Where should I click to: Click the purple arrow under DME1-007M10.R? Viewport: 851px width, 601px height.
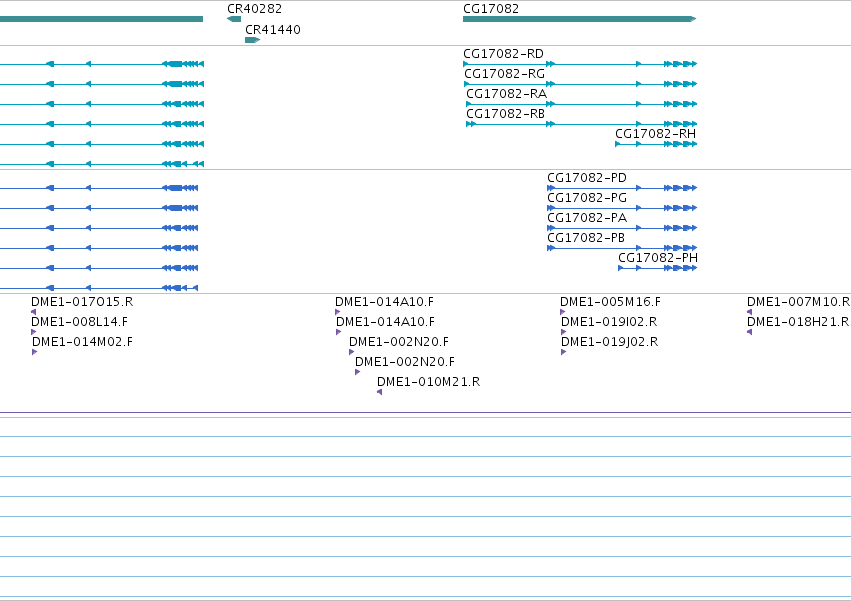pyautogui.click(x=750, y=312)
